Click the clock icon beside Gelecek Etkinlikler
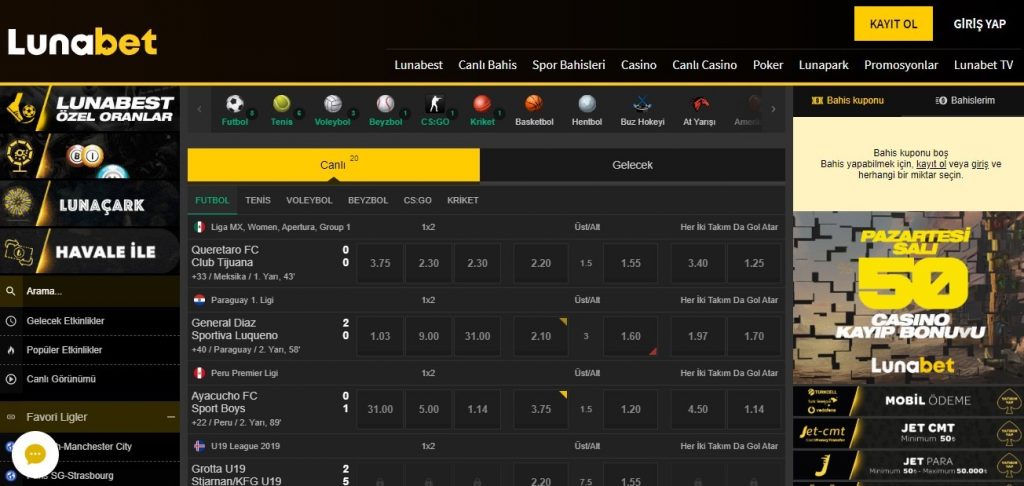The image size is (1024, 486). (x=10, y=321)
